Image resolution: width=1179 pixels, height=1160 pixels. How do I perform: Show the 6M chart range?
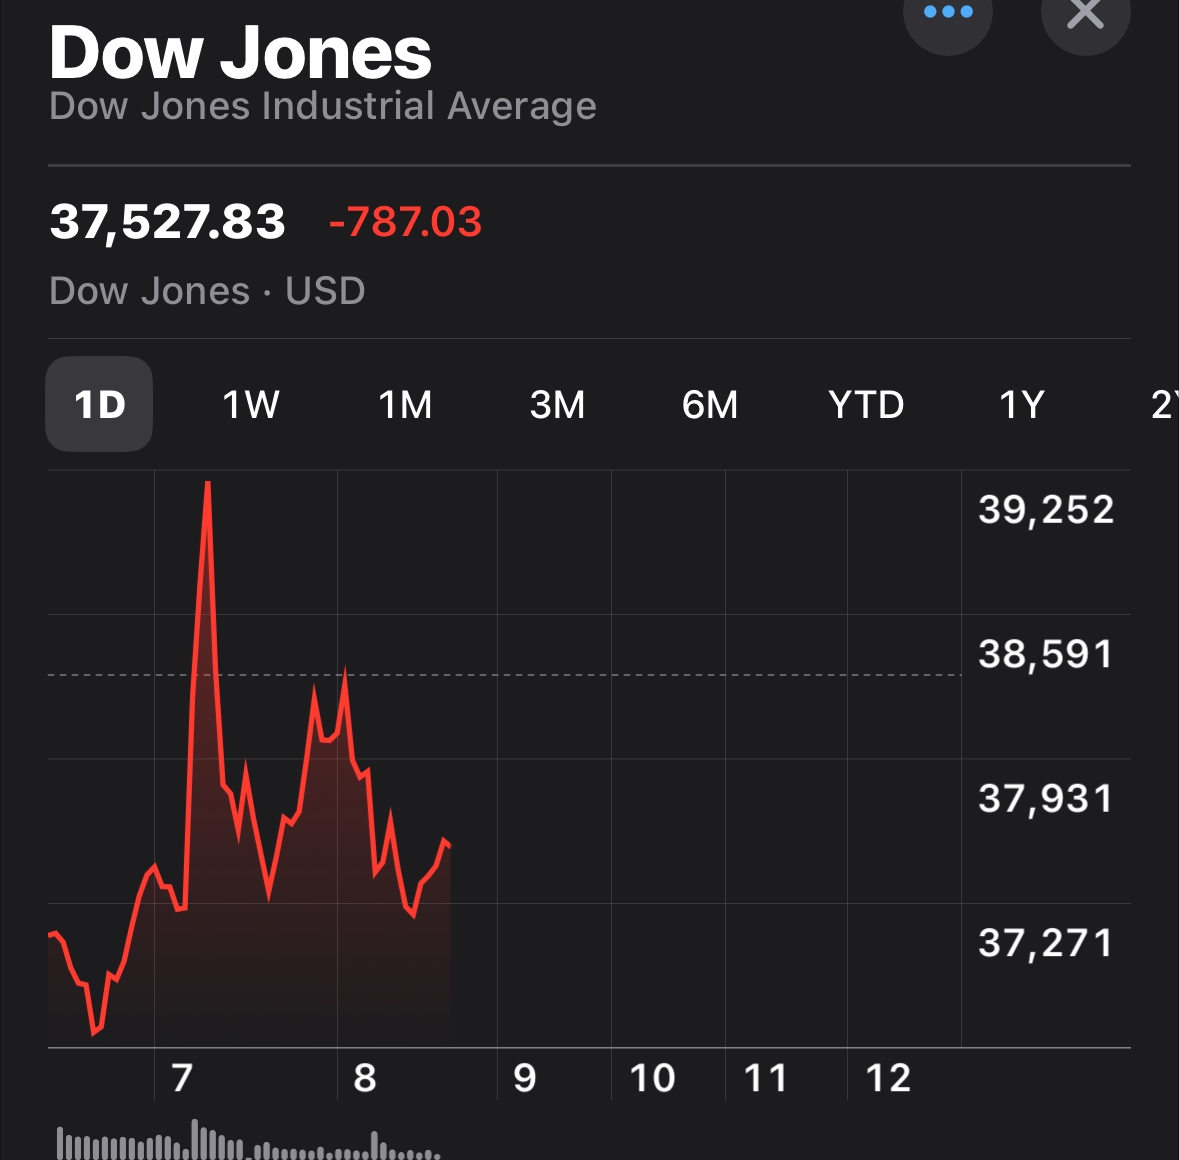coord(710,404)
